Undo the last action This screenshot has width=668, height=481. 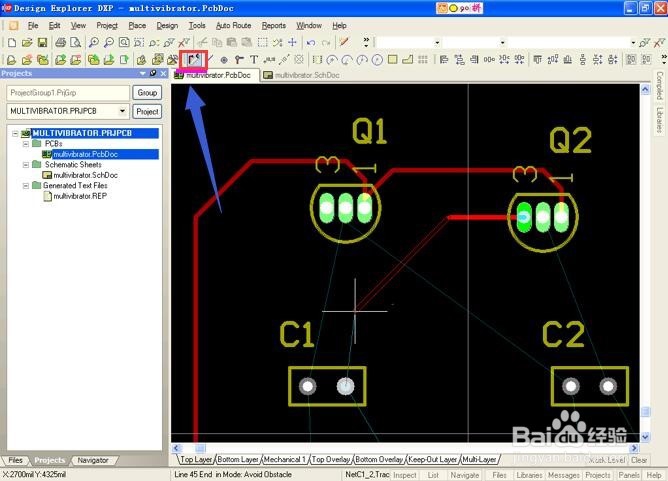coord(311,43)
